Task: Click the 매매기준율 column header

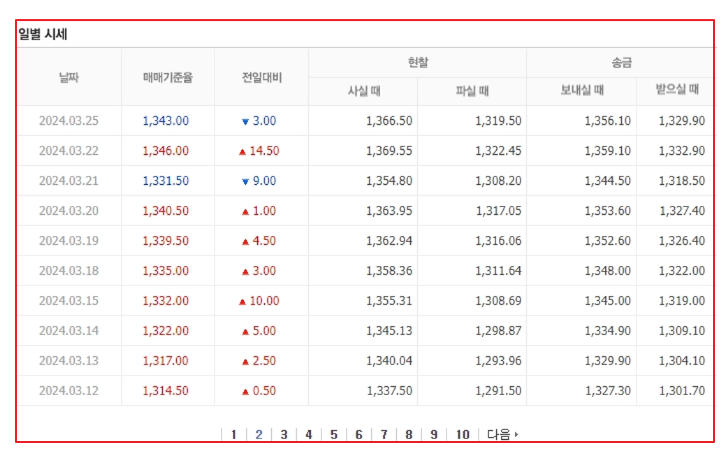Action: (x=168, y=77)
